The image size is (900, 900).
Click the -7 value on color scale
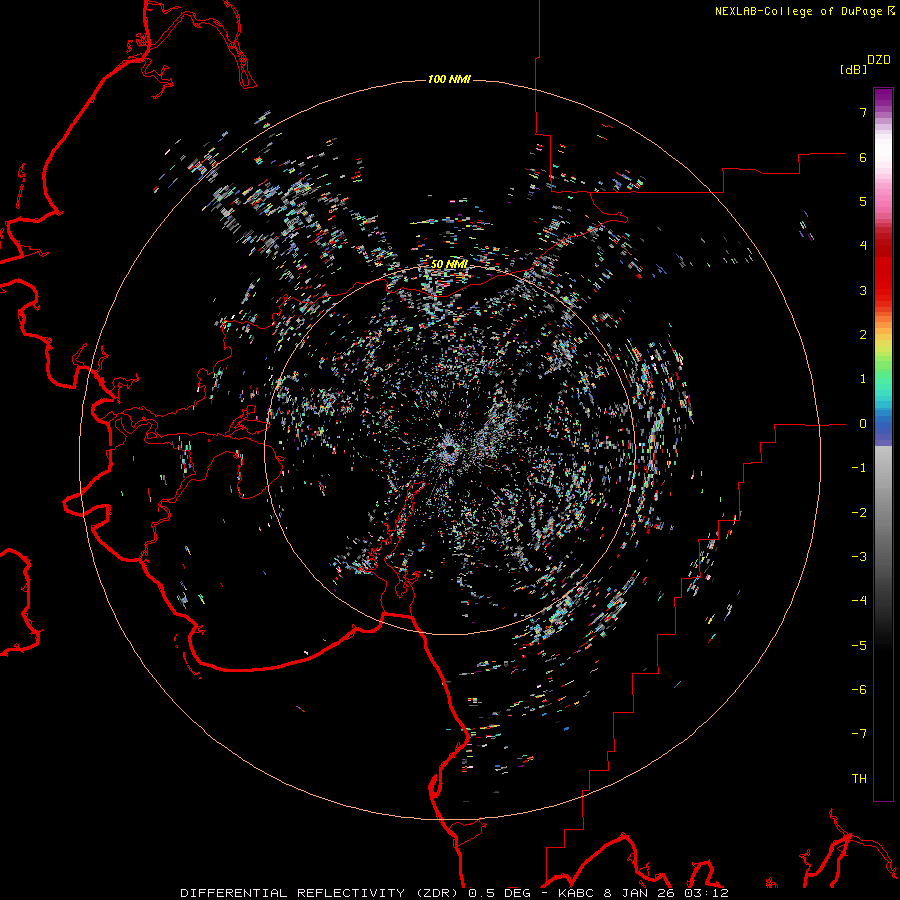tap(859, 734)
